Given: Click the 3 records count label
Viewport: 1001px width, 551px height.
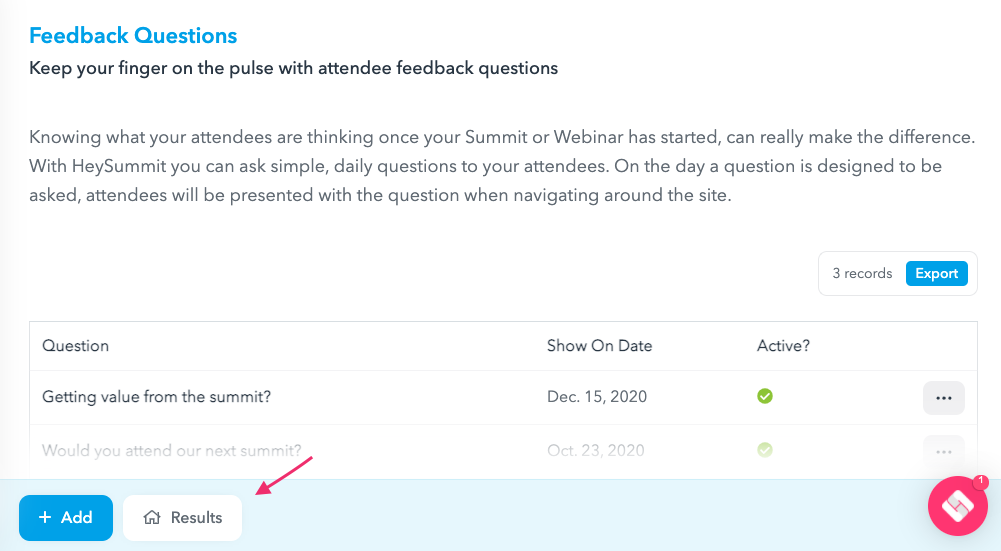Looking at the screenshot, I should click(x=862, y=273).
